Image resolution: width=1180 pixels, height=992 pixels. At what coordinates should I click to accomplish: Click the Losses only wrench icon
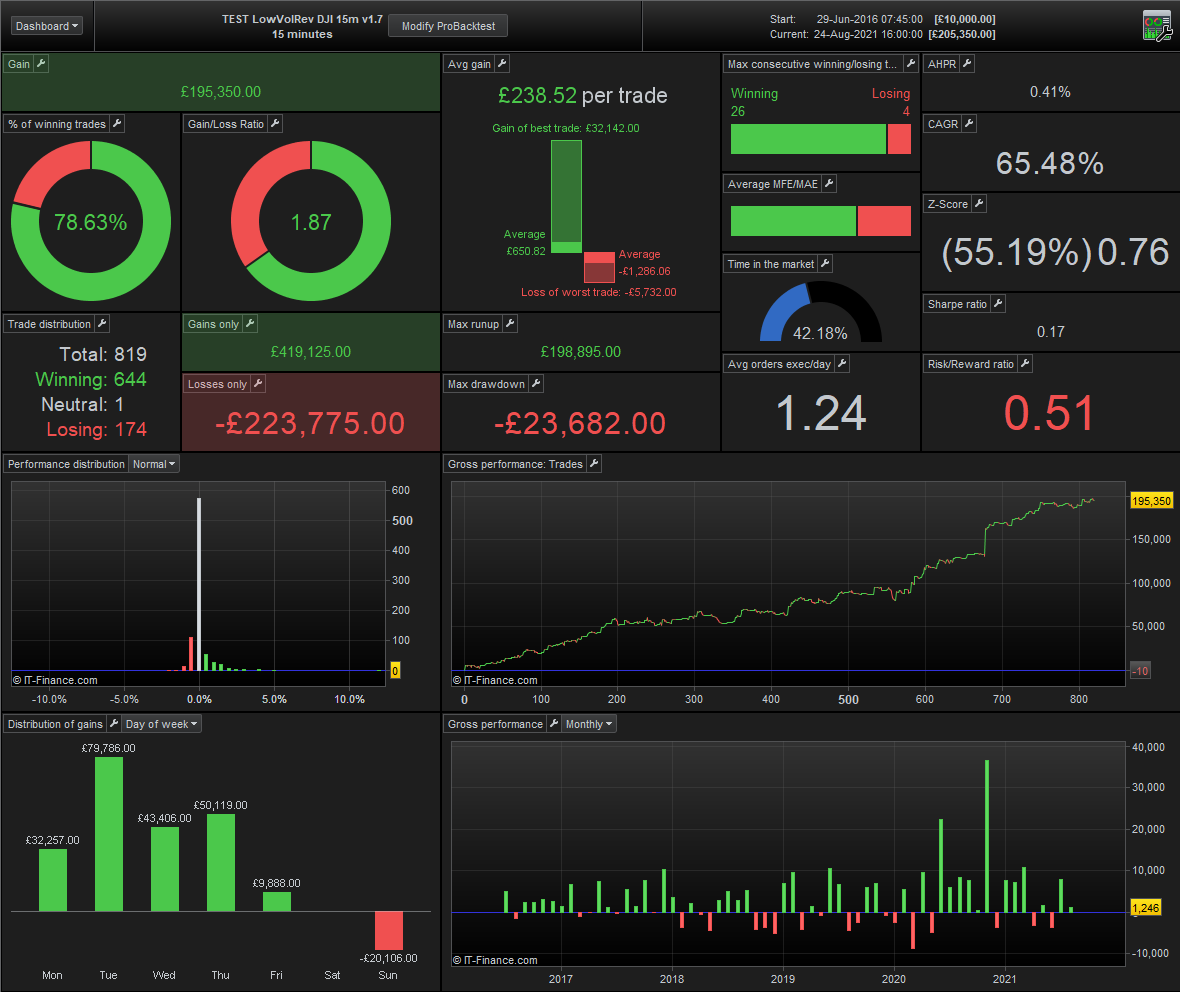pos(257,384)
